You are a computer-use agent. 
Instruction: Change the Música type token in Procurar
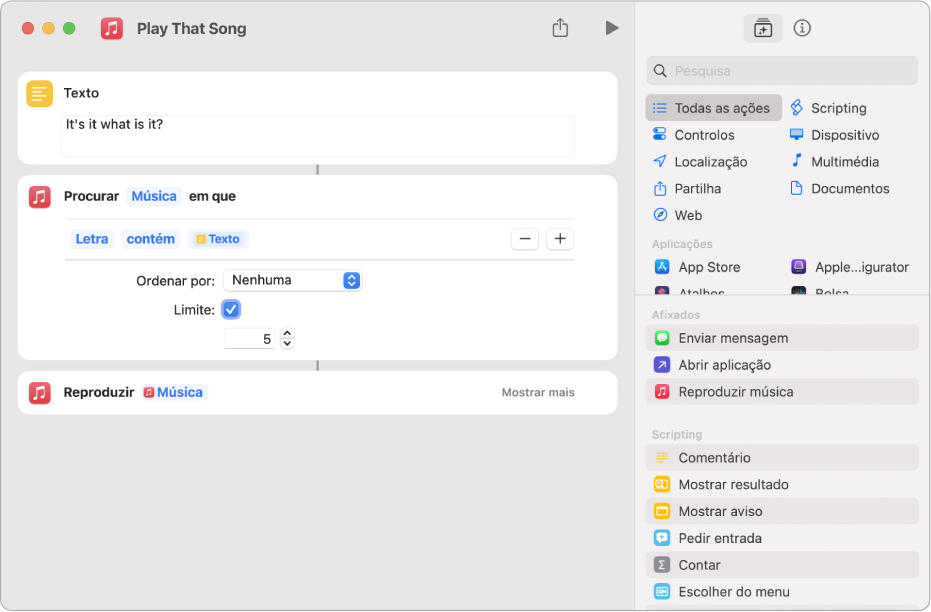pyautogui.click(x=154, y=196)
